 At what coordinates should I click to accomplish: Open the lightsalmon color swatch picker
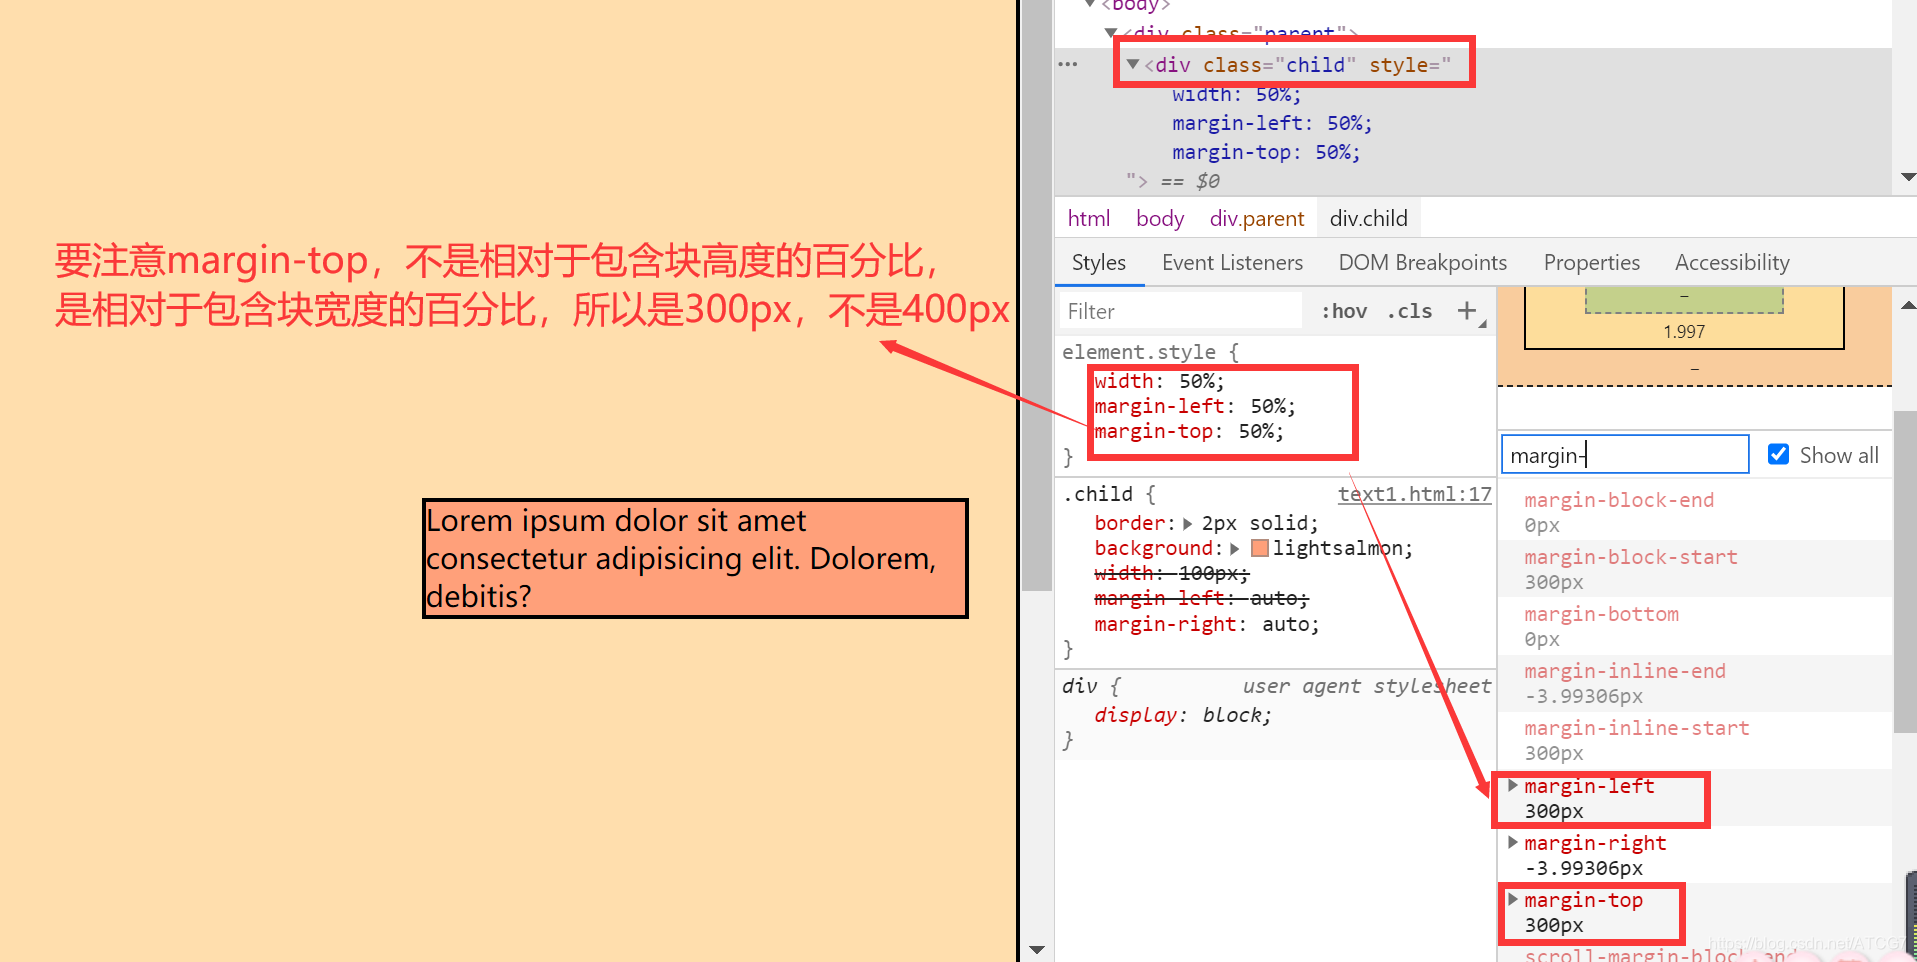pos(1260,548)
